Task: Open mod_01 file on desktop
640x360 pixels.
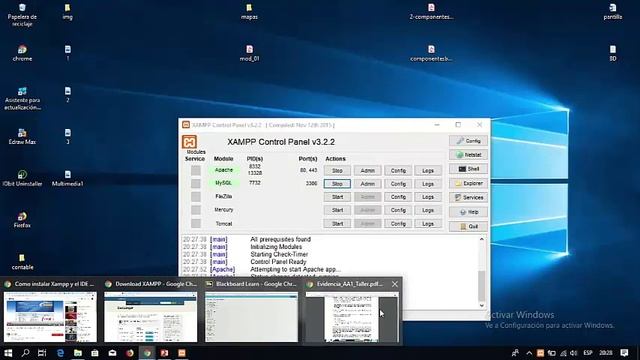Action: tap(249, 53)
